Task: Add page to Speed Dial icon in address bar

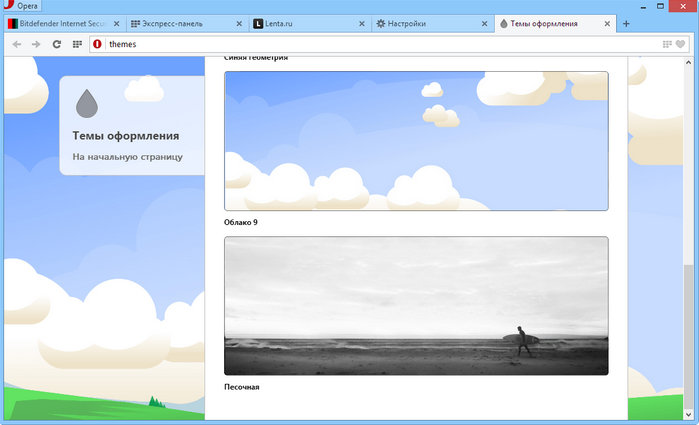Action: coord(667,44)
